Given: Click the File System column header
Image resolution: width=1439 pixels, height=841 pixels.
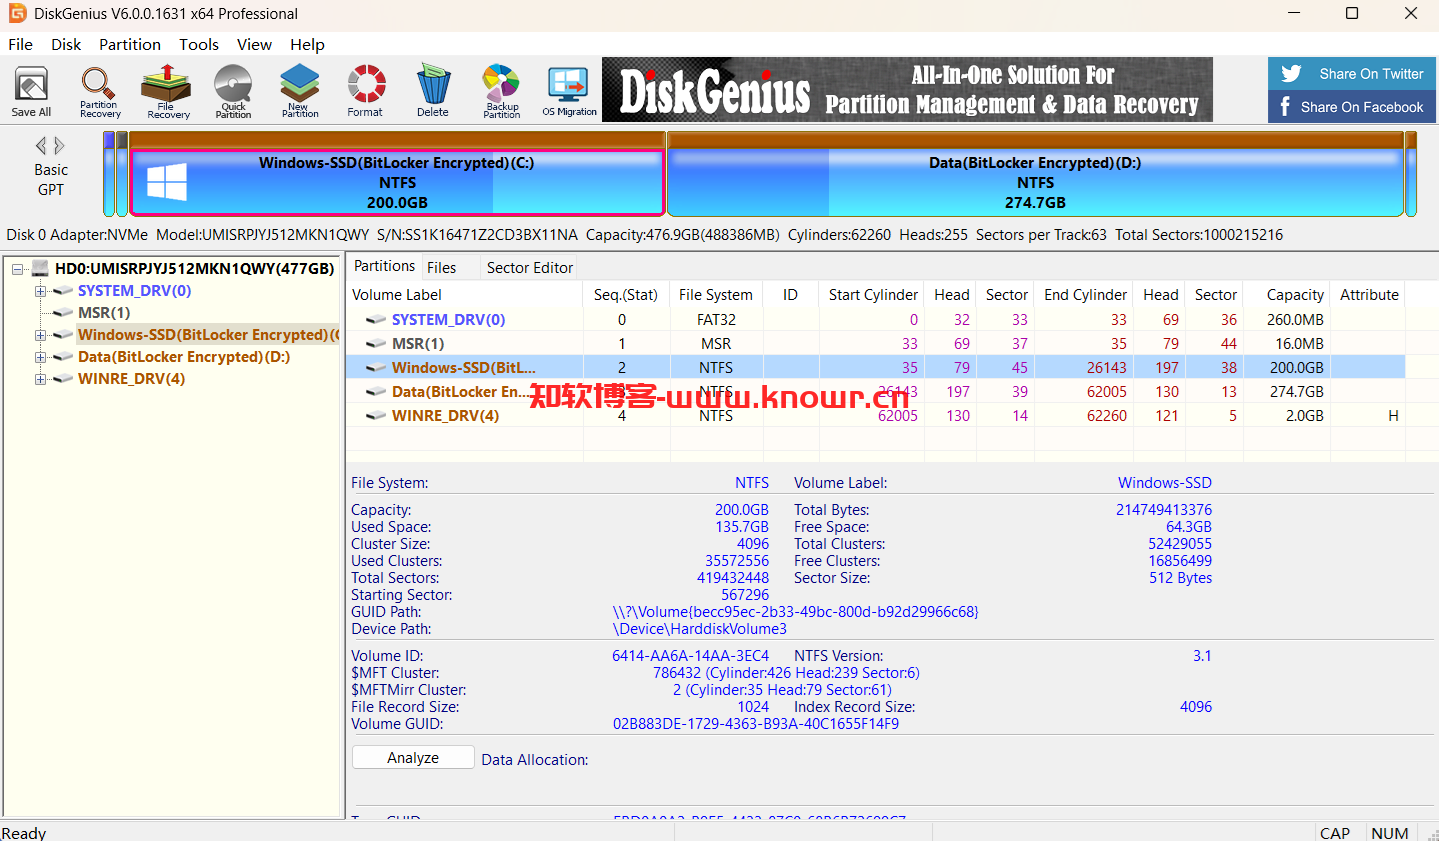Looking at the screenshot, I should (x=716, y=295).
